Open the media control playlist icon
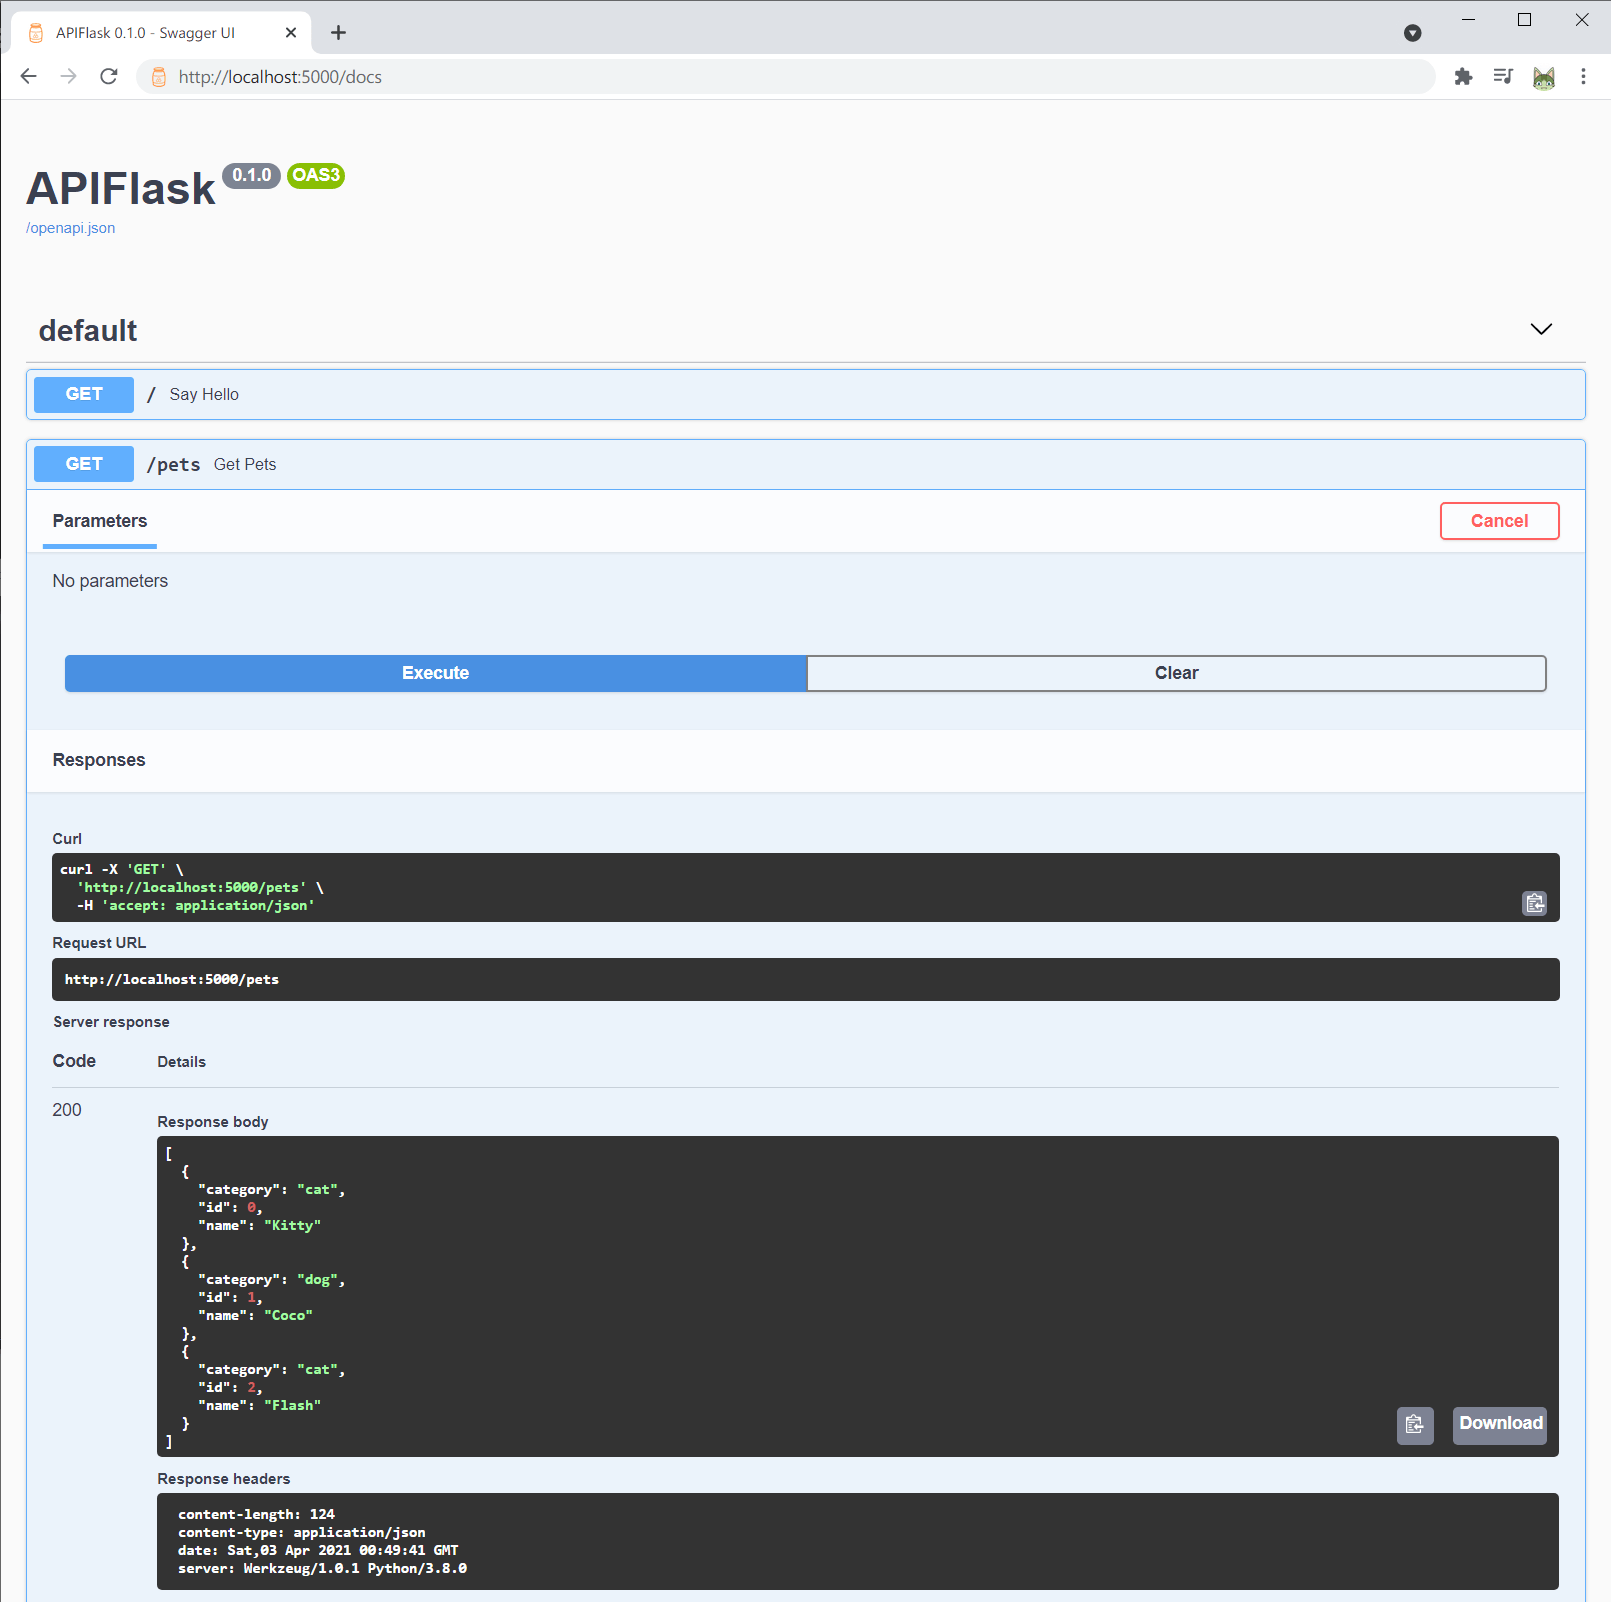Screen dimensions: 1611x1602 click(1503, 77)
